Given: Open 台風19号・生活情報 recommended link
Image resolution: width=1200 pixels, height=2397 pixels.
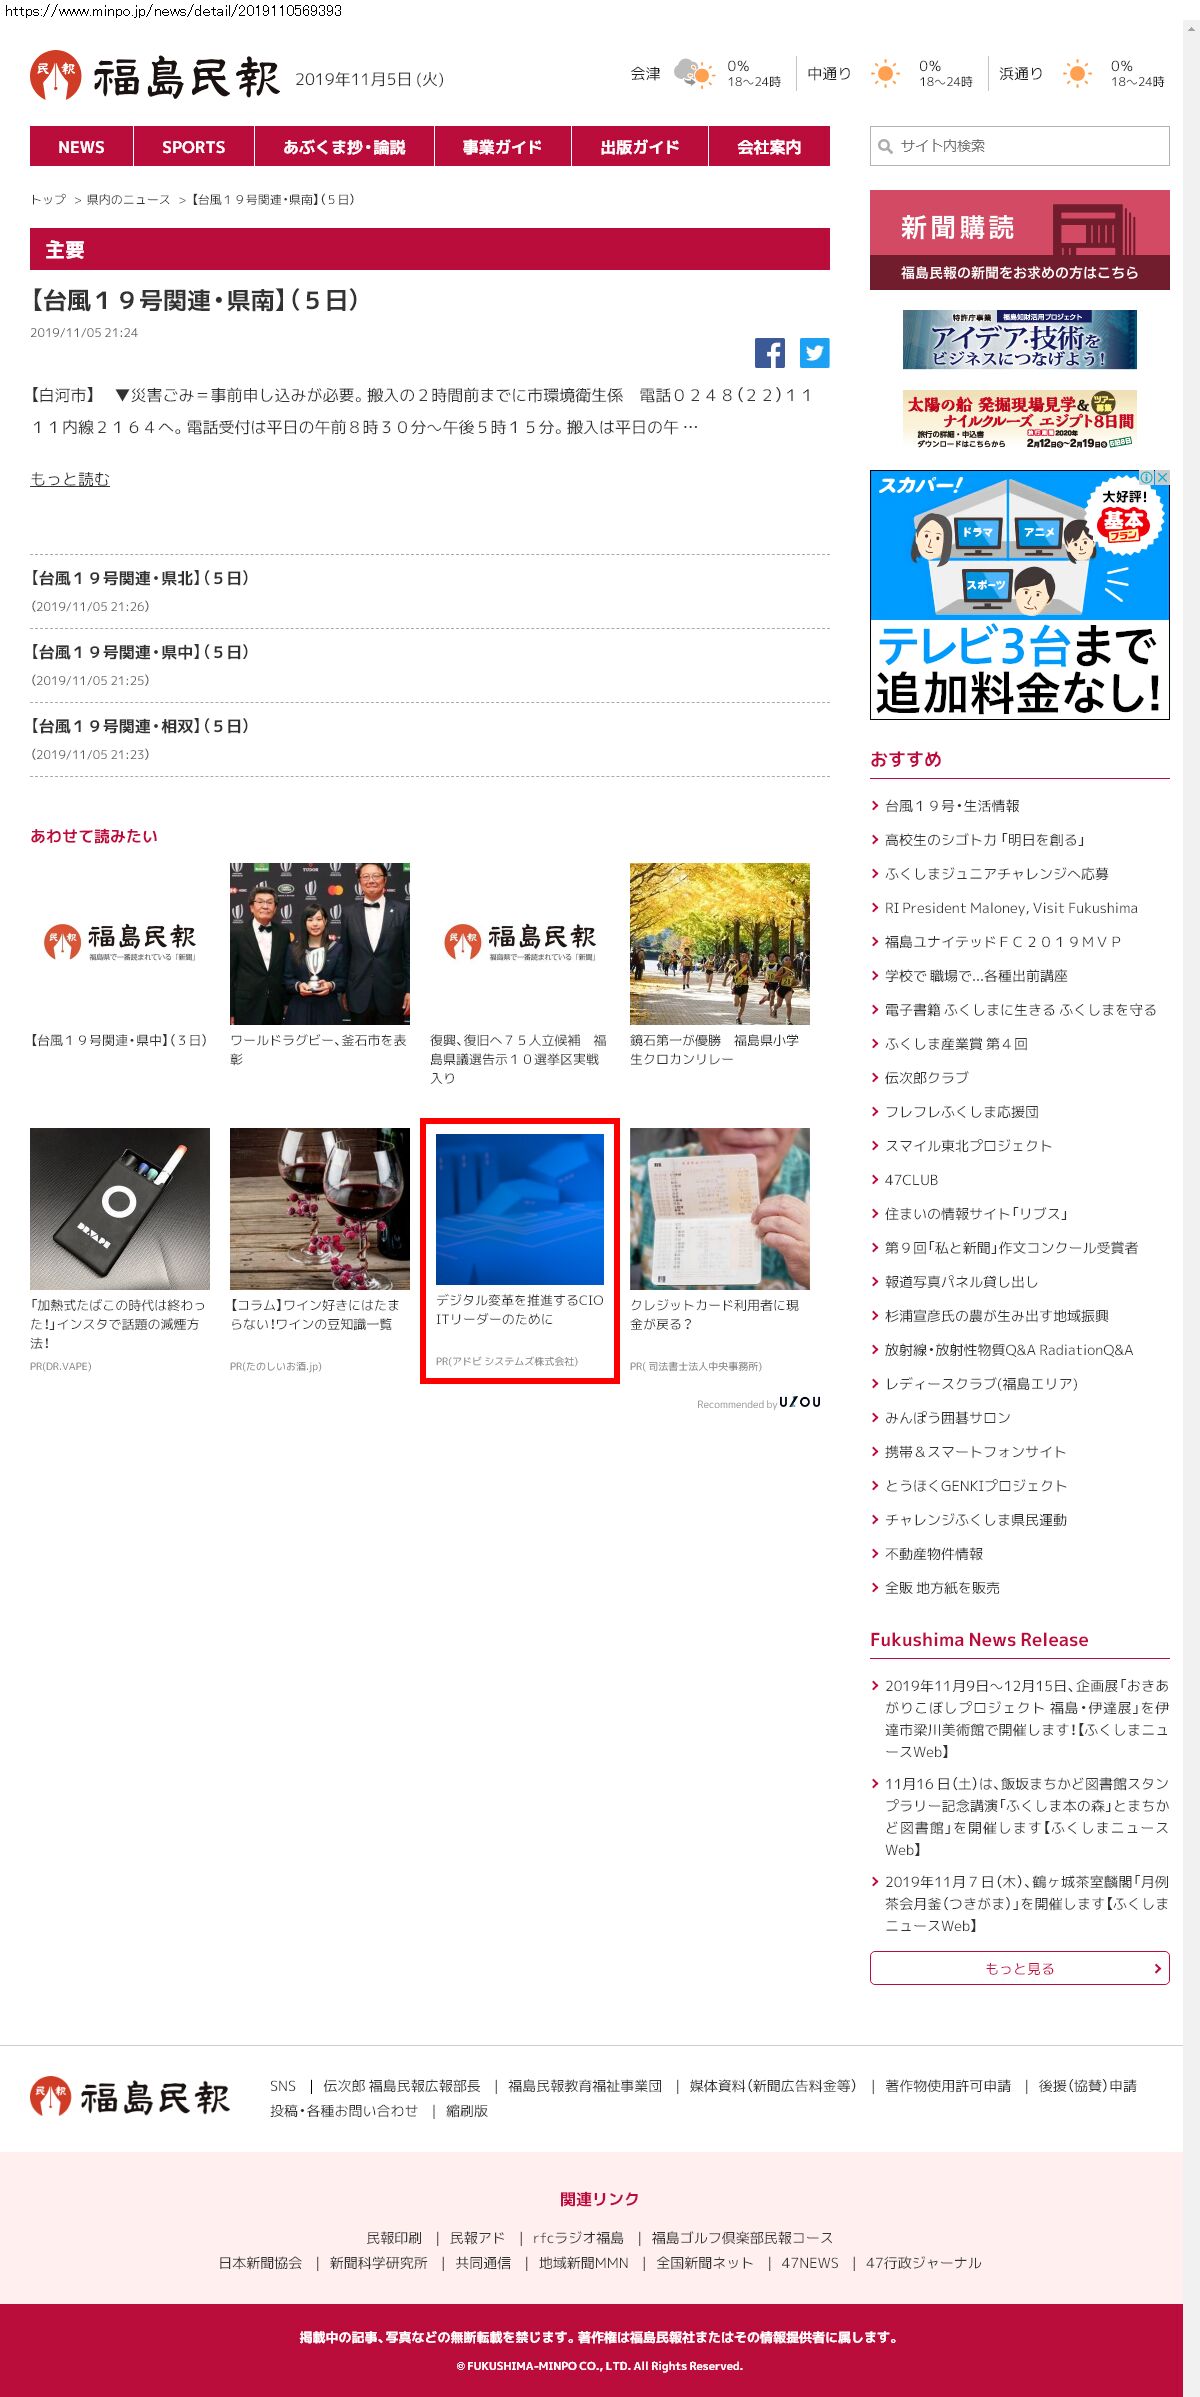Looking at the screenshot, I should (x=952, y=806).
